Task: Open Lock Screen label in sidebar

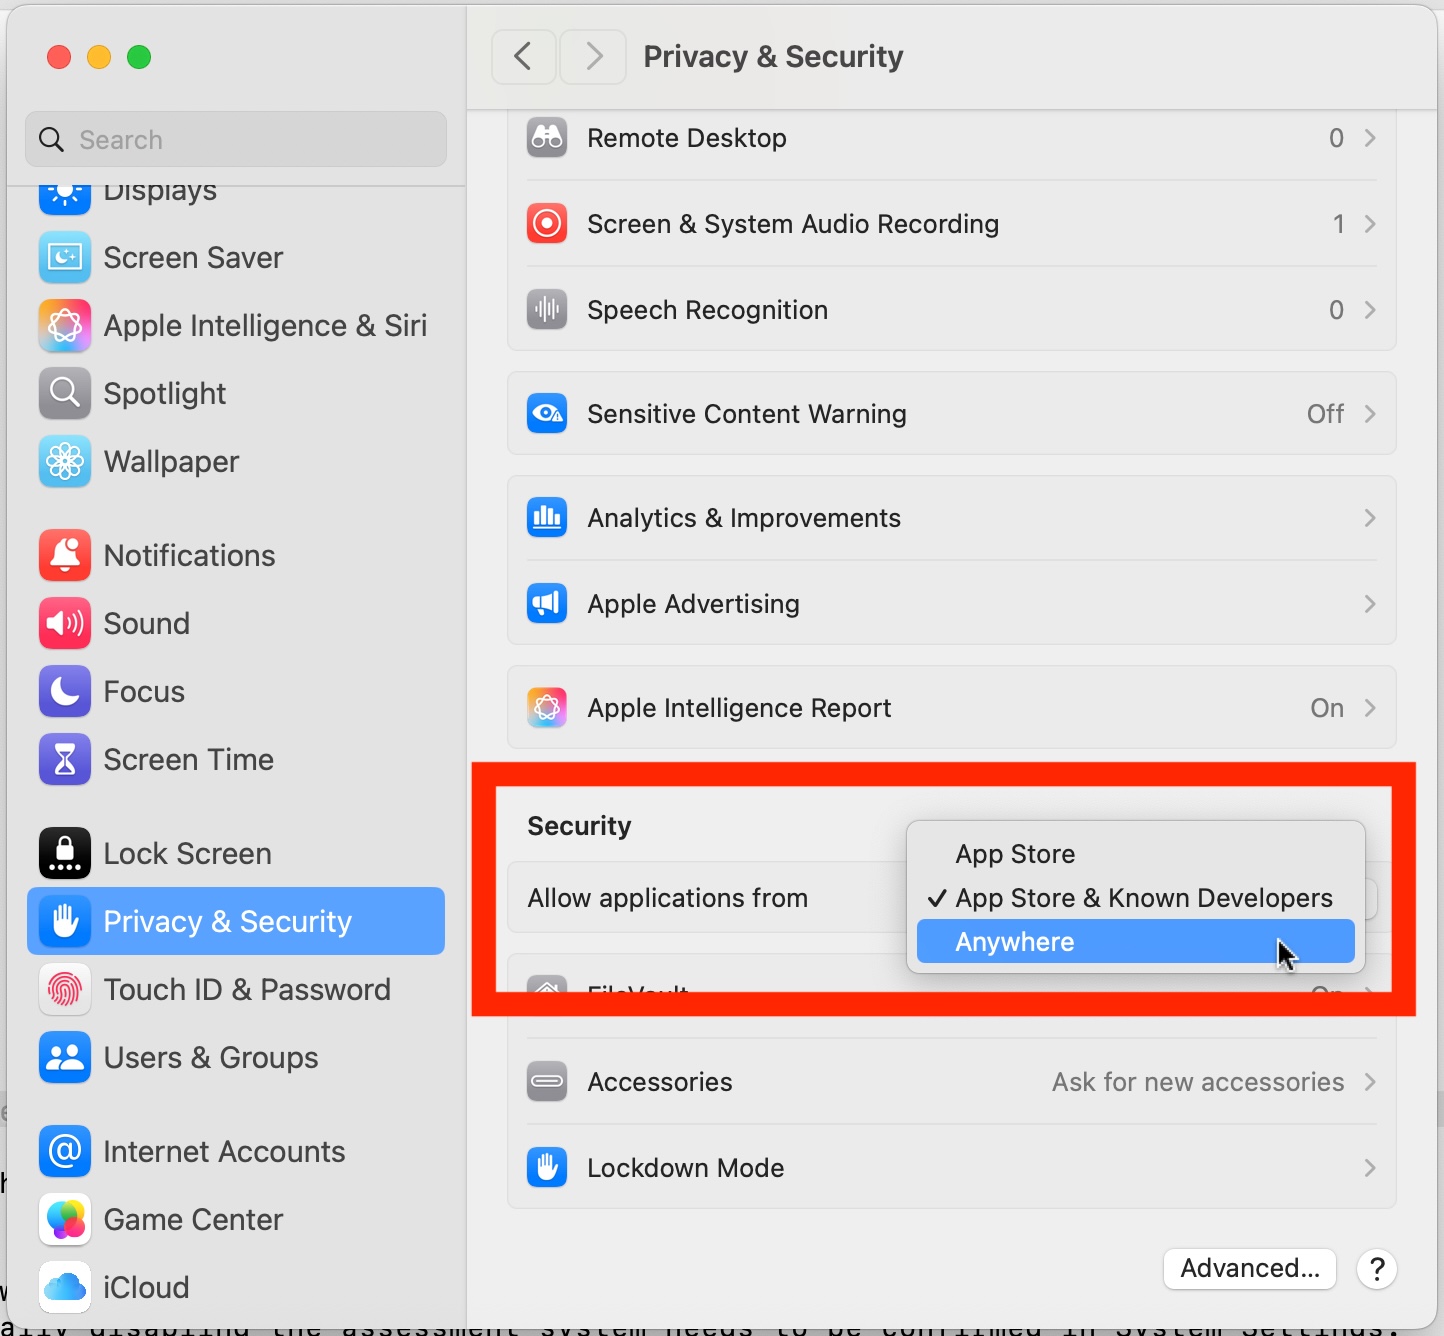Action: [188, 854]
